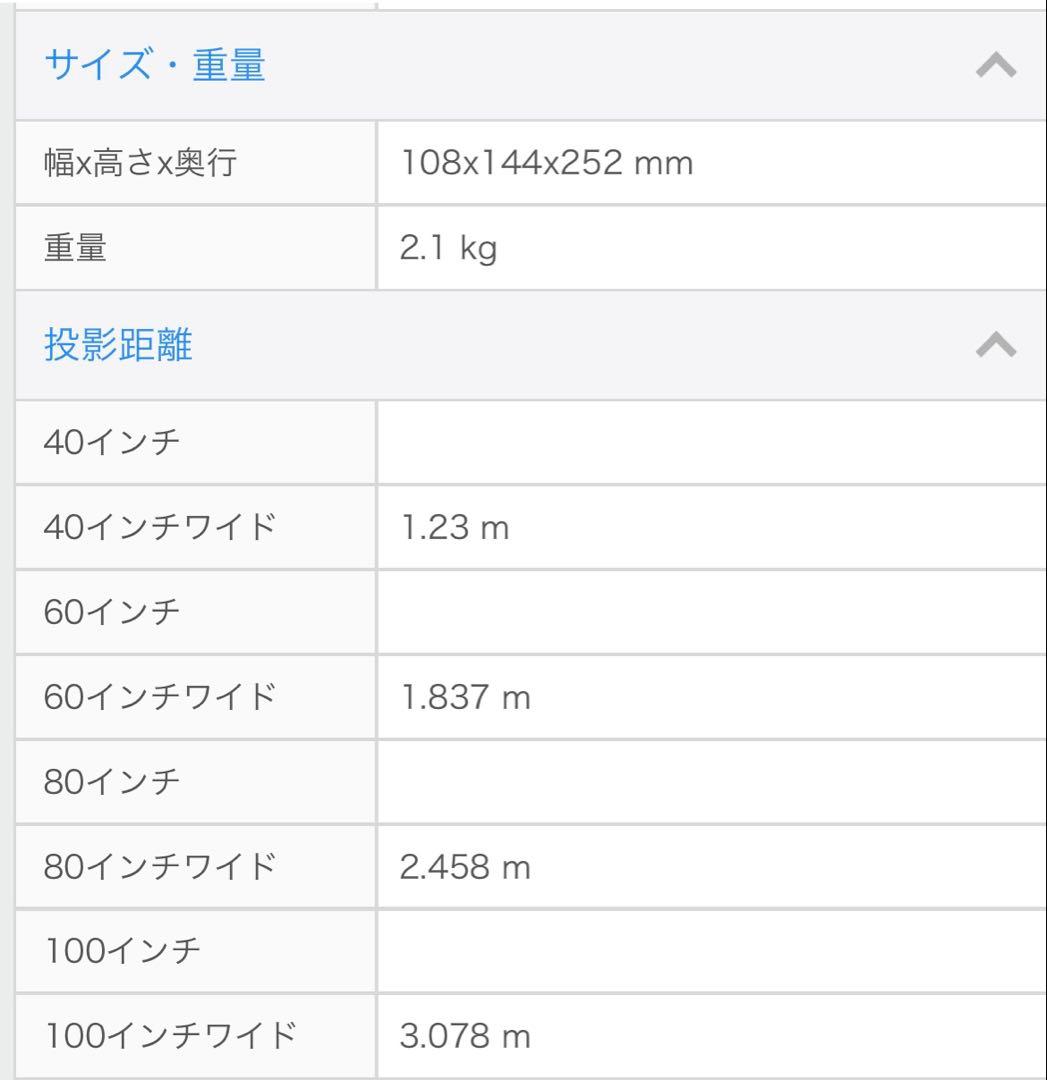Click the 投影距離 header title

[119, 345]
